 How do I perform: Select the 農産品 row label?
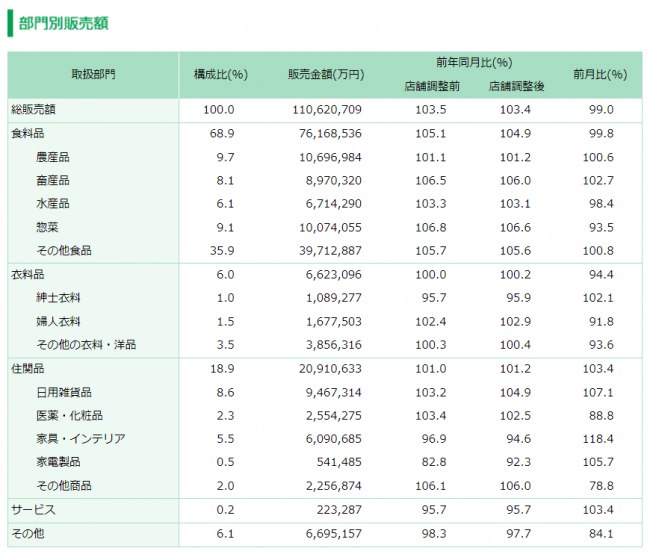pos(52,157)
